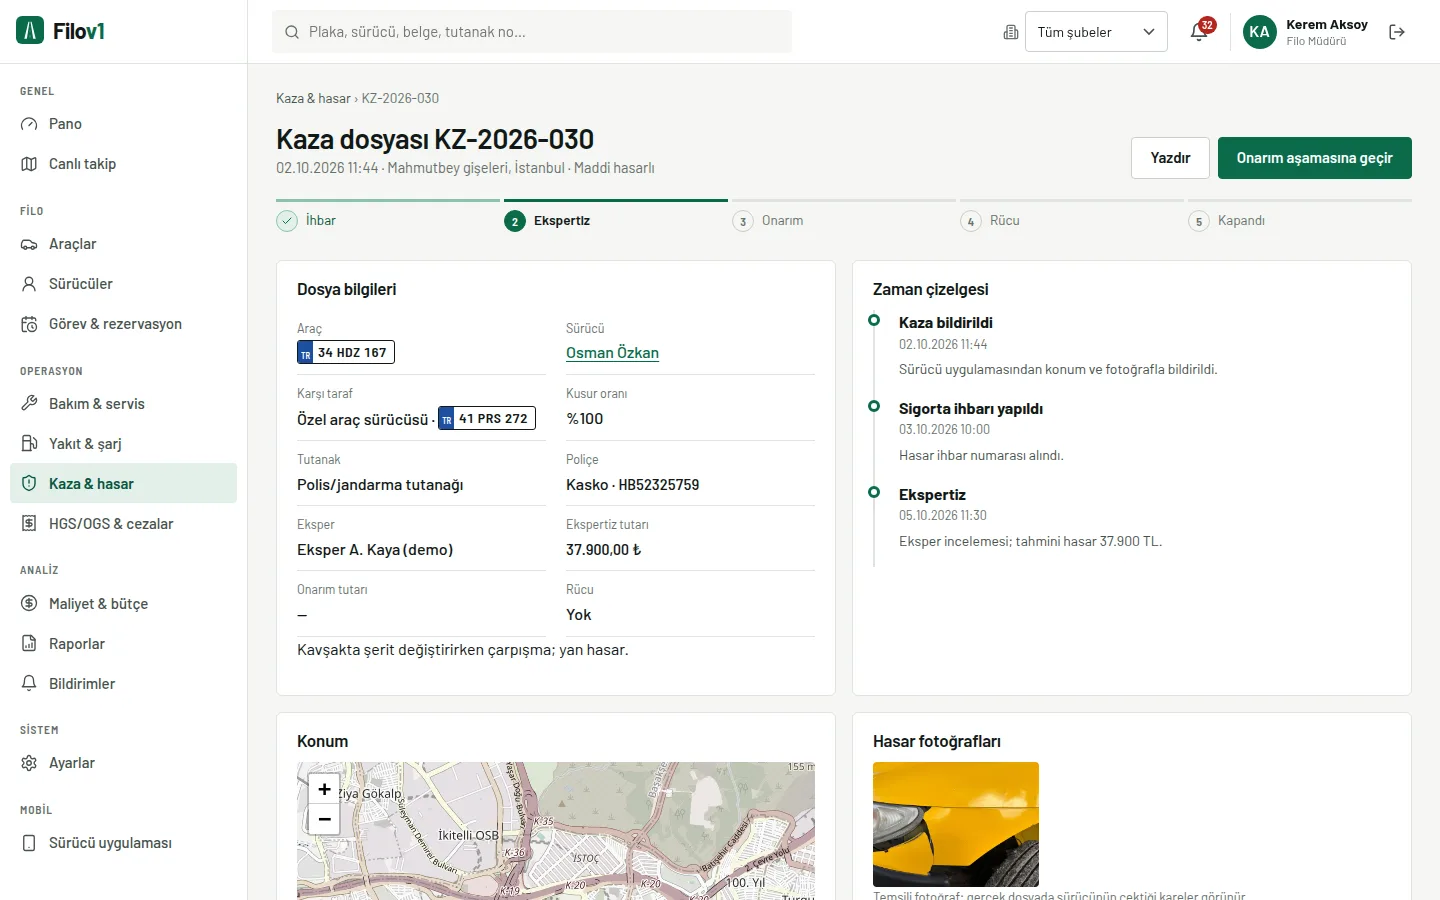Open Pano from the sidebar
The image size is (1440, 900).
click(123, 124)
